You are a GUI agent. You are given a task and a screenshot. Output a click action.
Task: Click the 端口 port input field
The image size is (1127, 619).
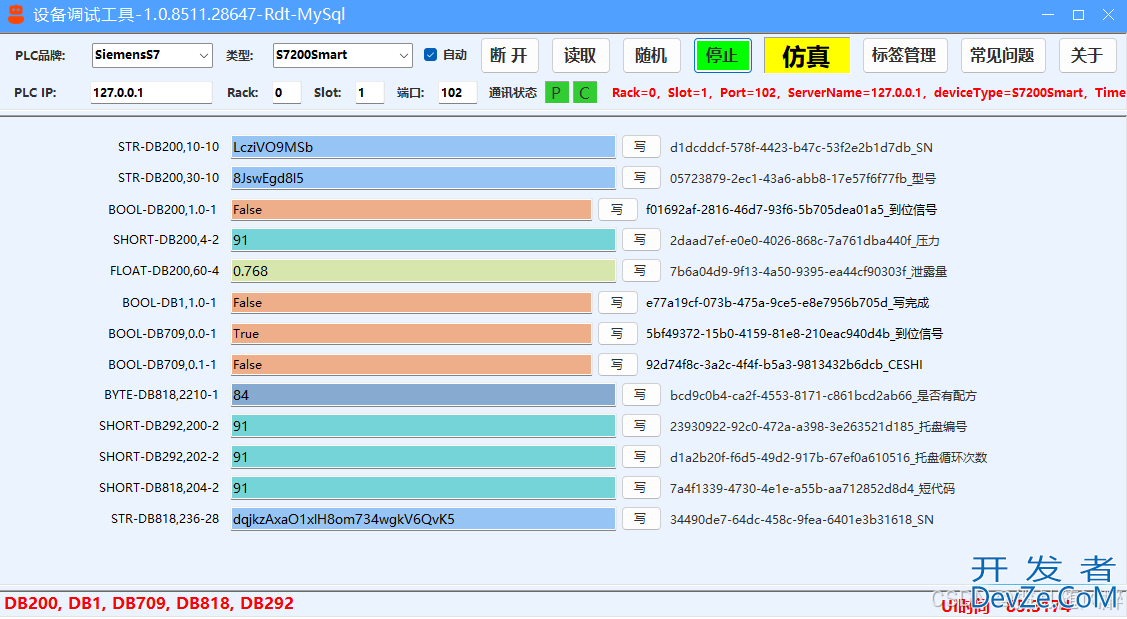click(x=457, y=93)
